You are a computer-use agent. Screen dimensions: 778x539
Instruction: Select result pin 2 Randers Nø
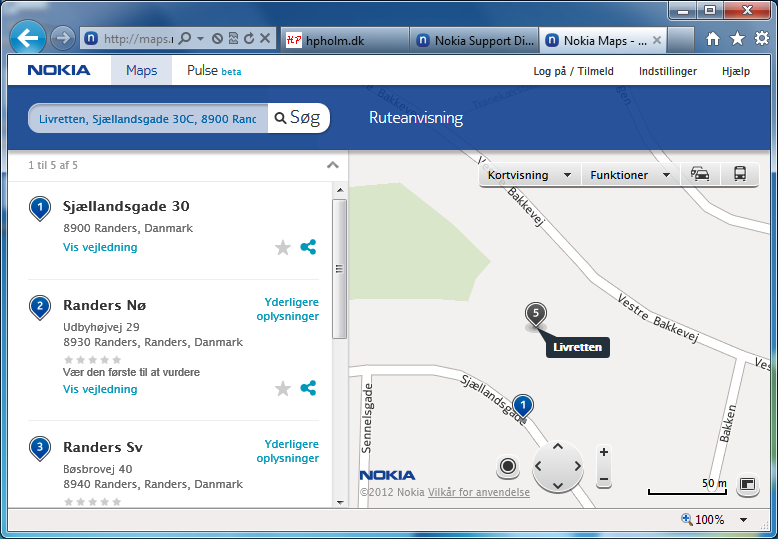tap(40, 307)
